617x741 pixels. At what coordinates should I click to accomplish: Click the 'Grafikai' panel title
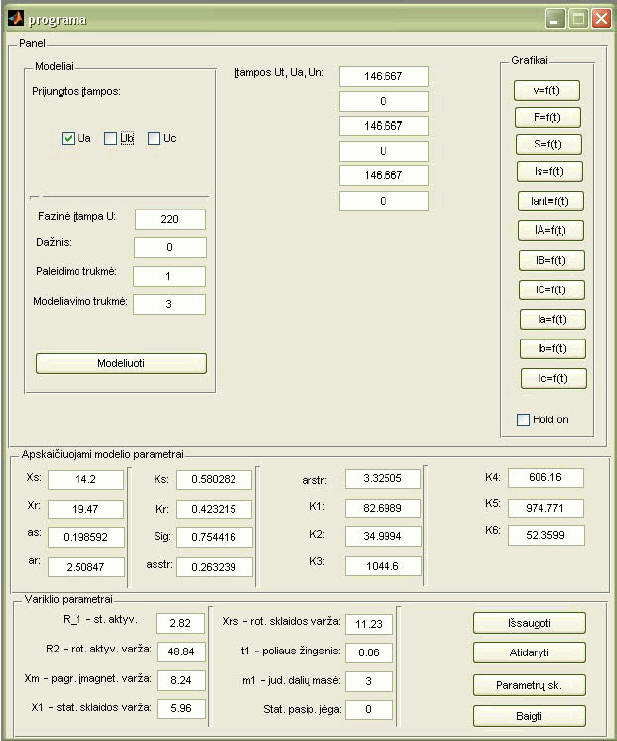(529, 60)
